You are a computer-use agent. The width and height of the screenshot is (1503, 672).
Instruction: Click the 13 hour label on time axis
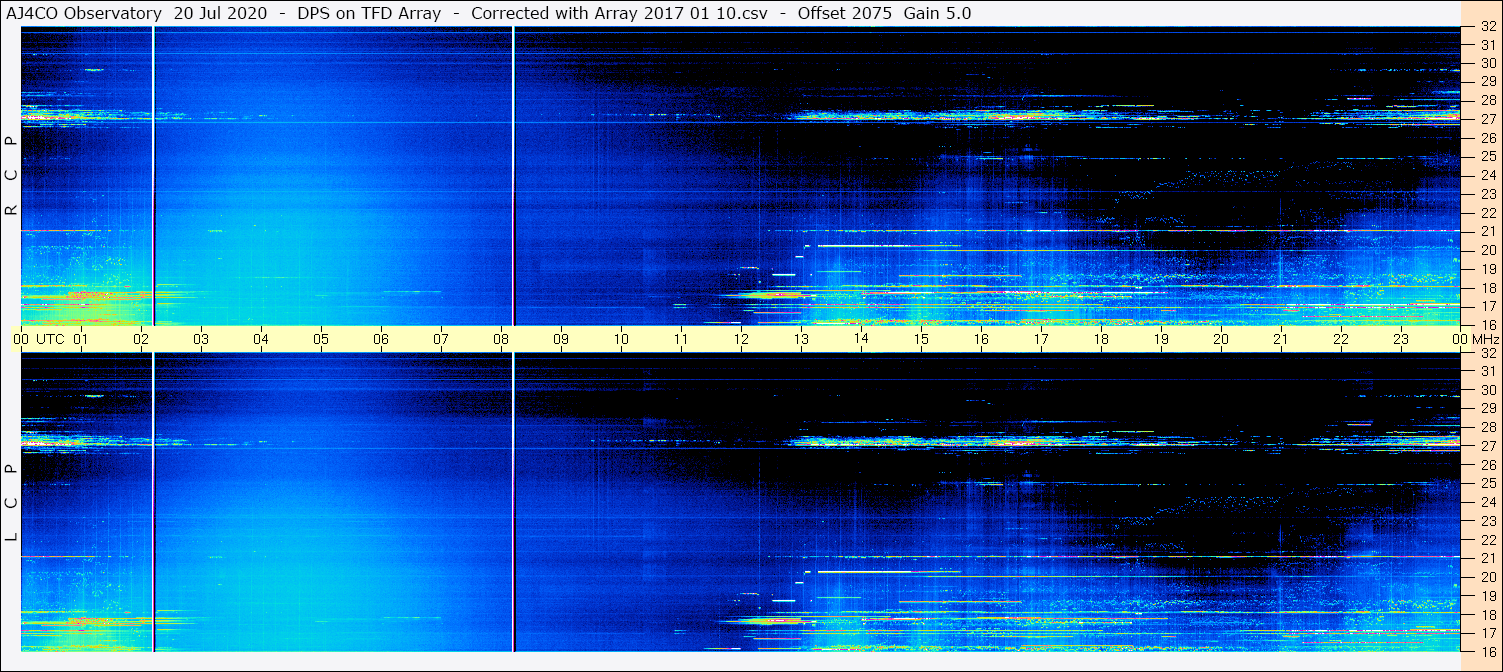[801, 339]
